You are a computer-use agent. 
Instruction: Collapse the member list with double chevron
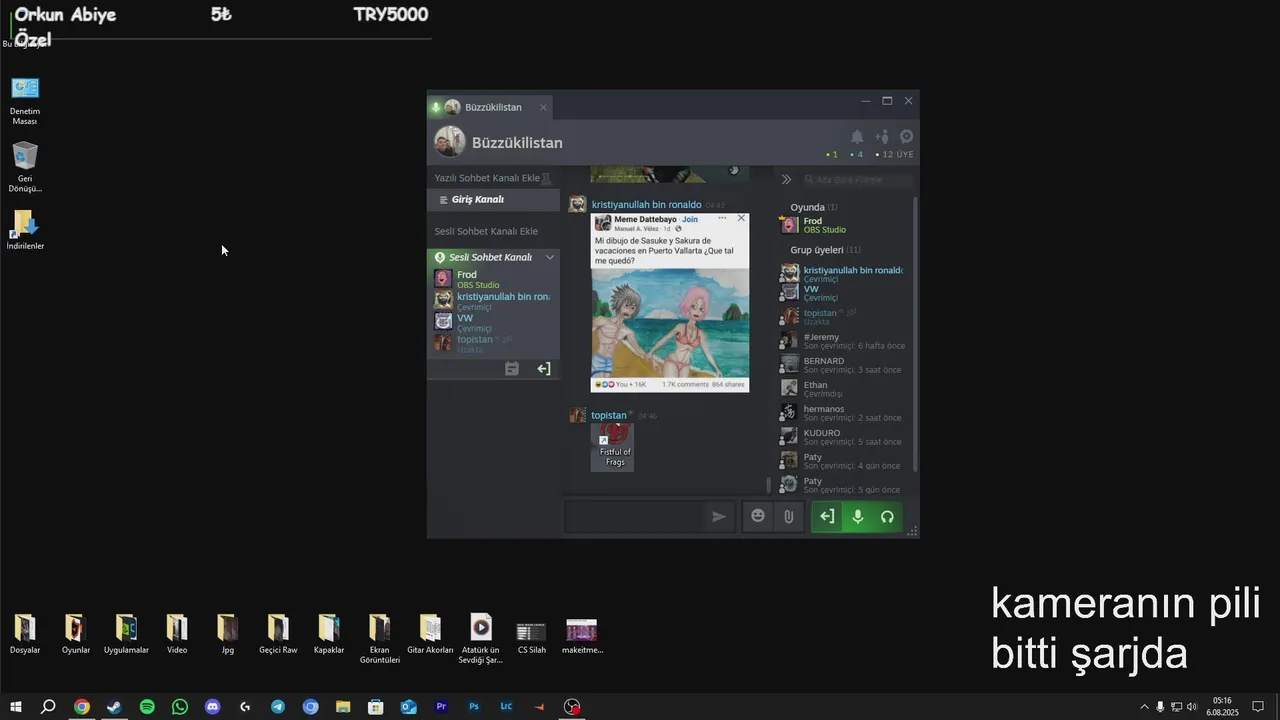coord(786,180)
